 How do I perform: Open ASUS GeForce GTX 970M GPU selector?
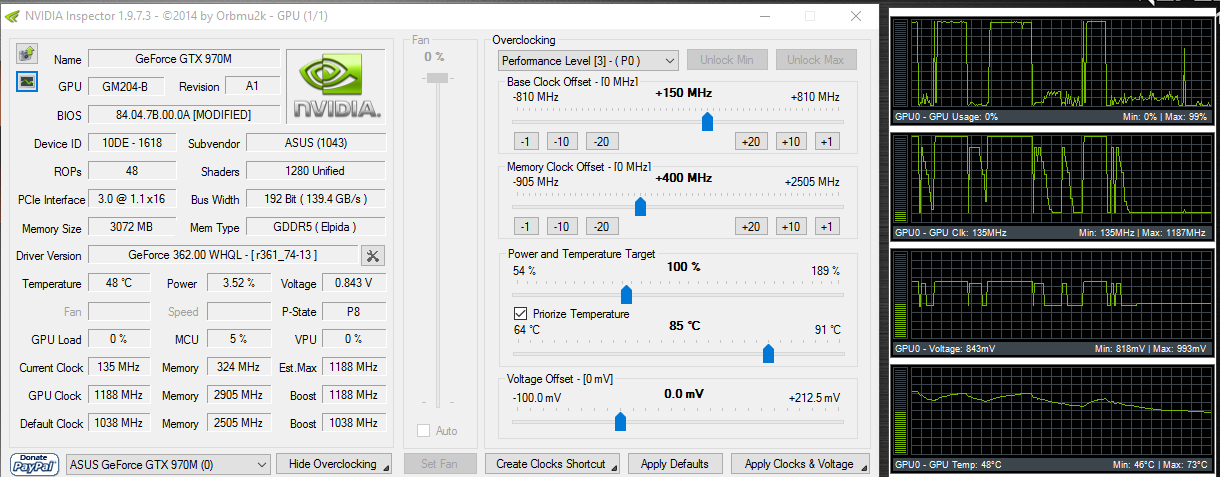pyautogui.click(x=167, y=464)
